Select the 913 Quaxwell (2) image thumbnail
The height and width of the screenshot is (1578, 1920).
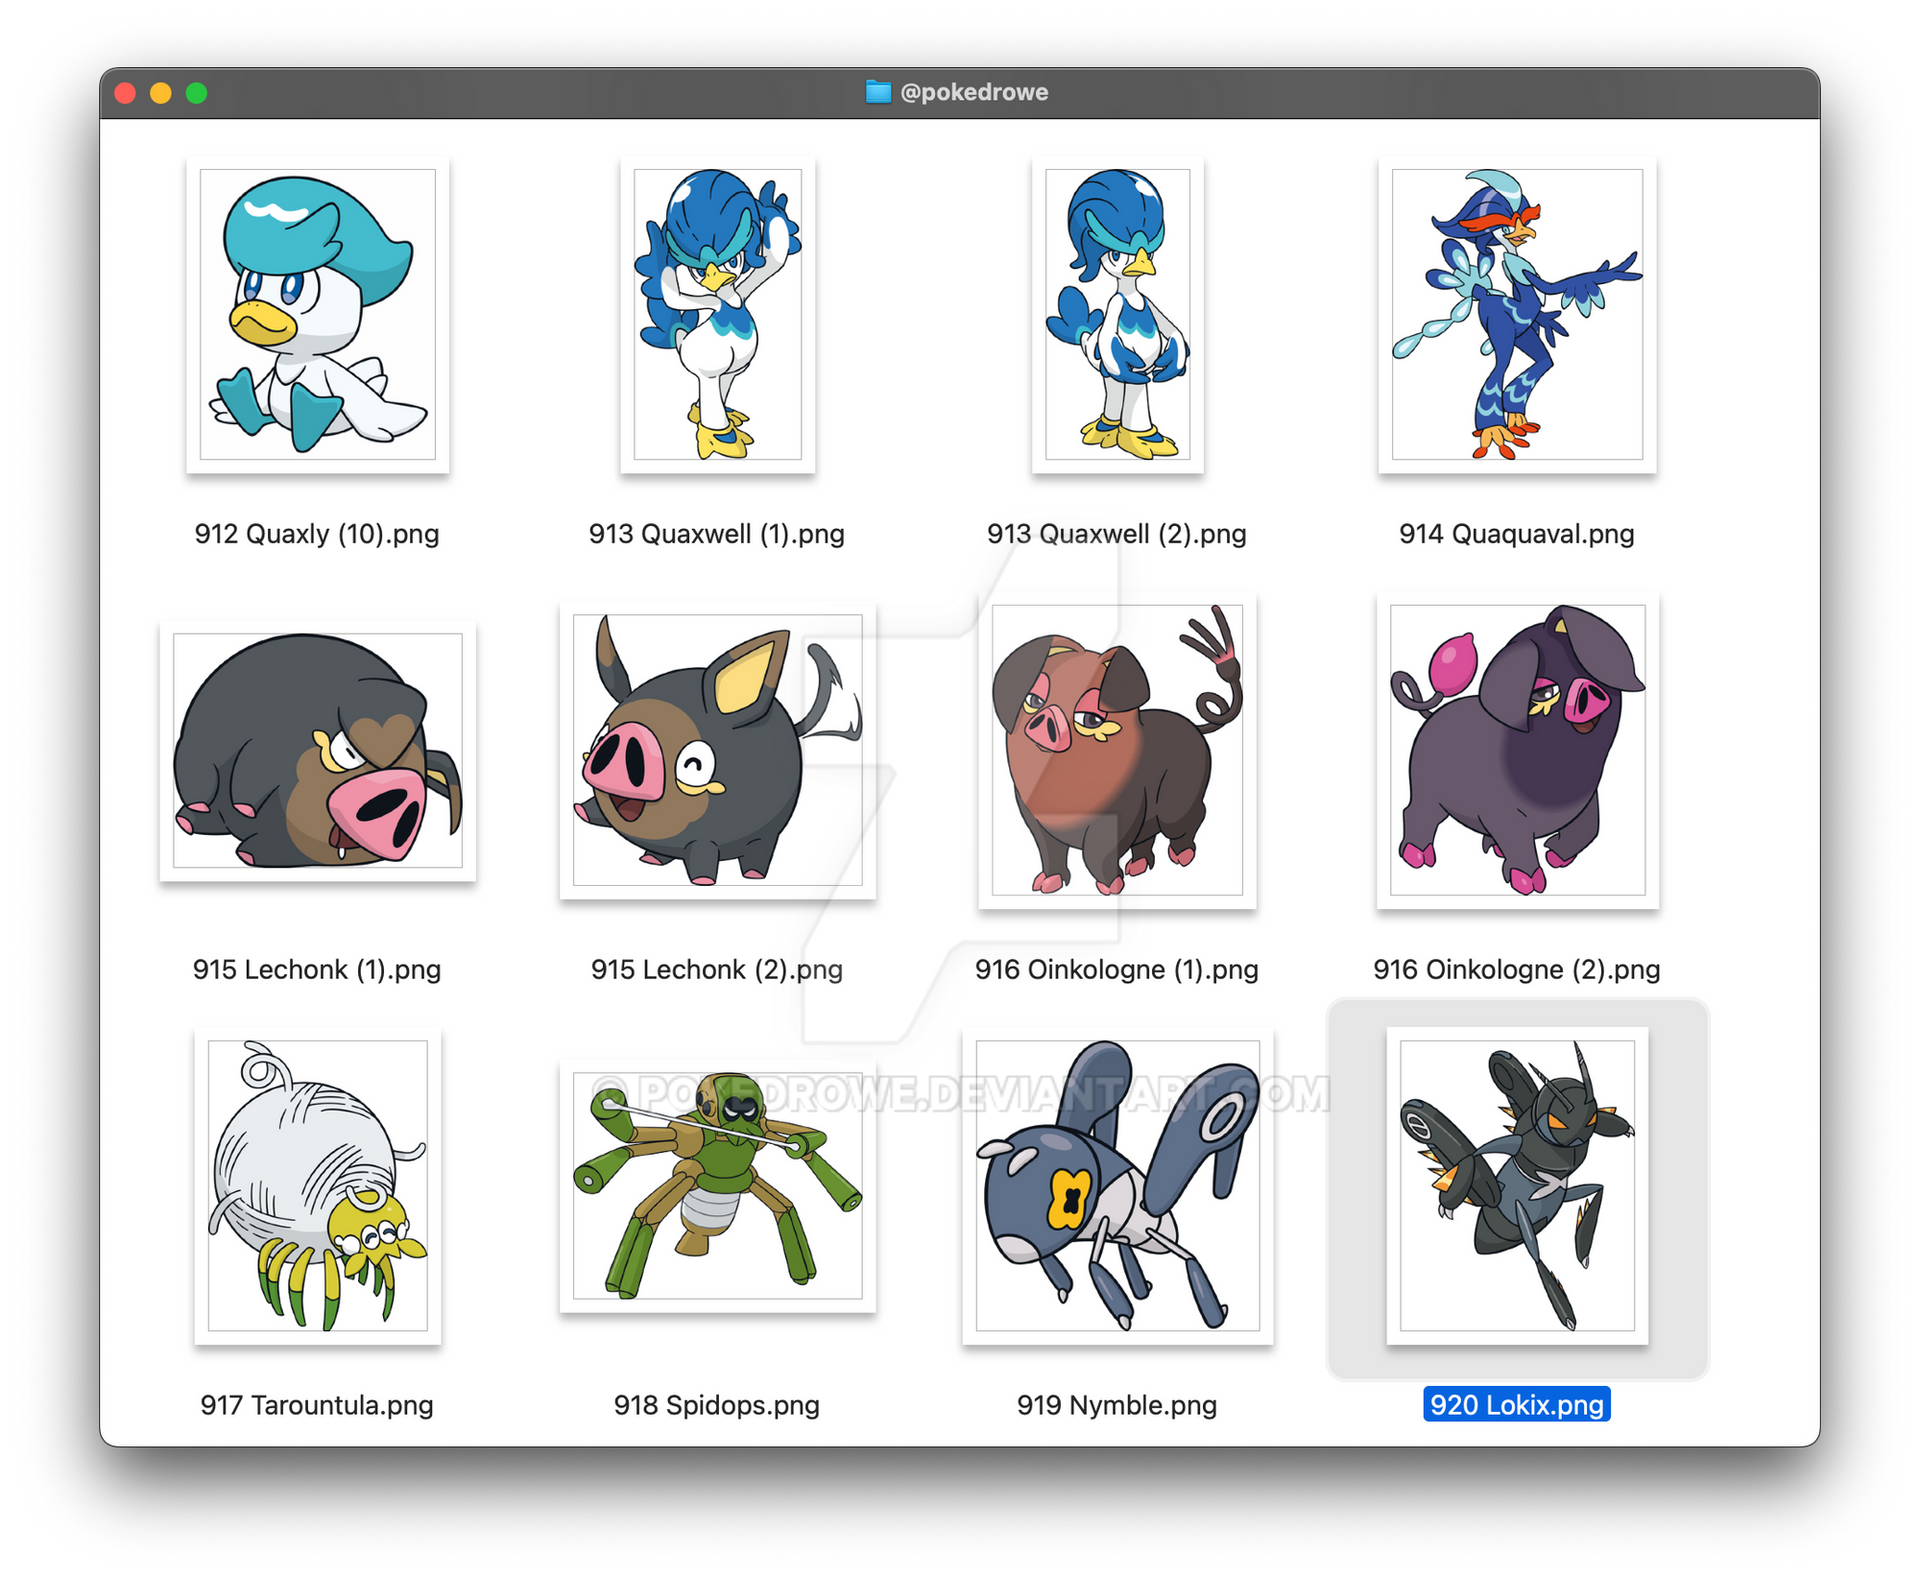(x=1117, y=314)
